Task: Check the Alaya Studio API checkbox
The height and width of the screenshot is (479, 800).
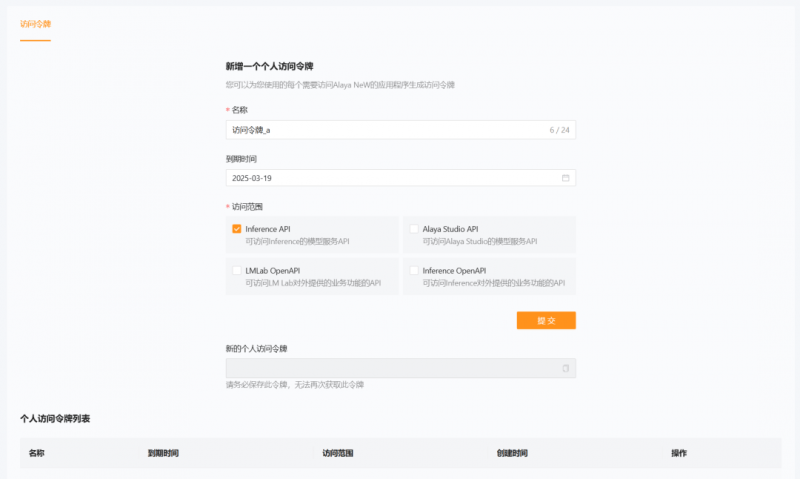Action: click(x=414, y=229)
